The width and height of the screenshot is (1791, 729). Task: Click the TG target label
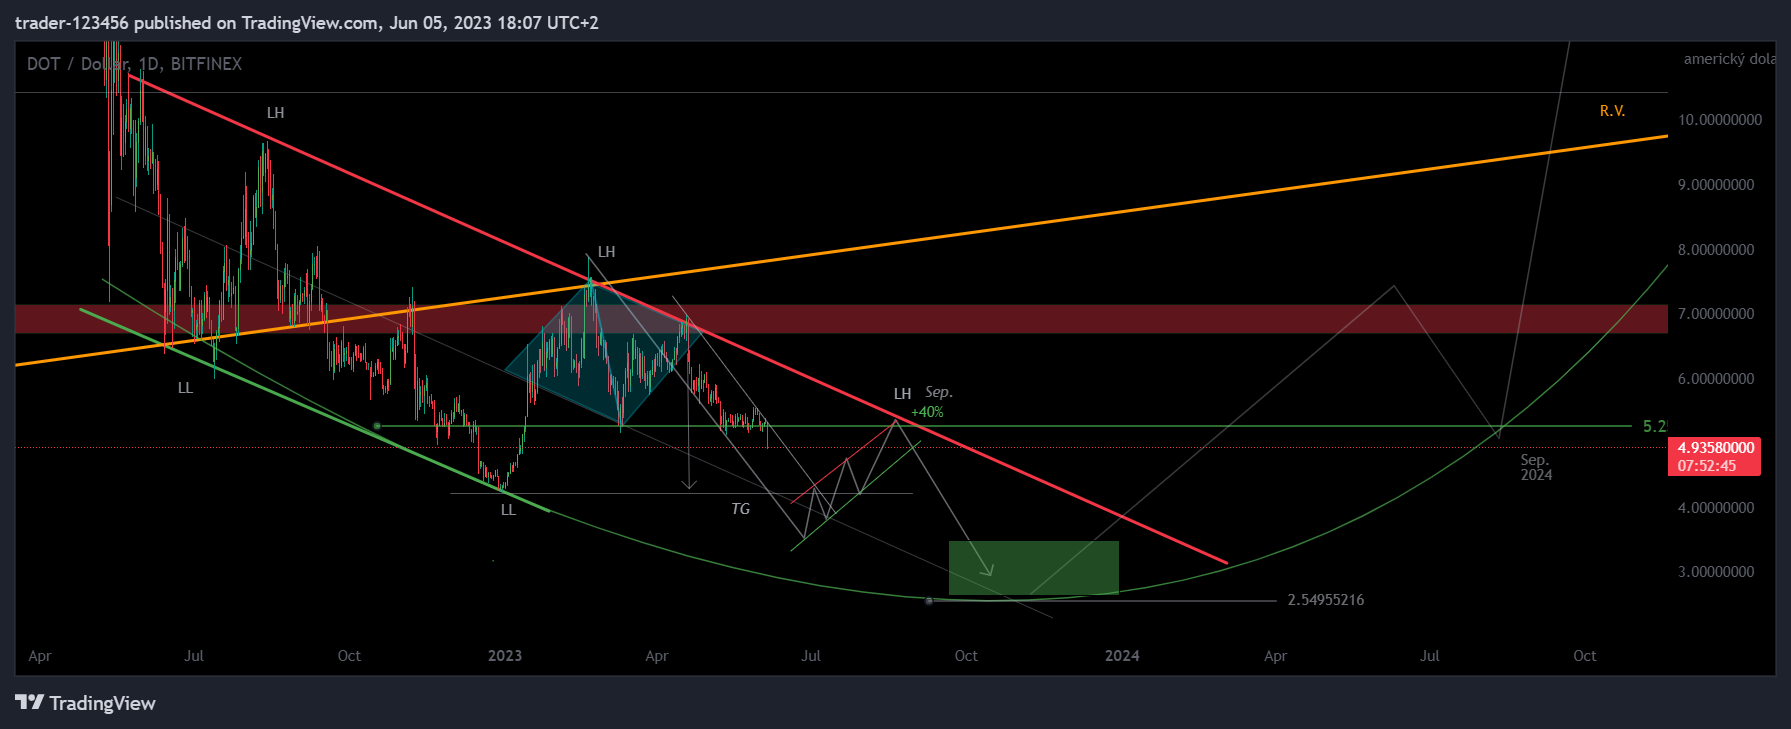coord(740,509)
